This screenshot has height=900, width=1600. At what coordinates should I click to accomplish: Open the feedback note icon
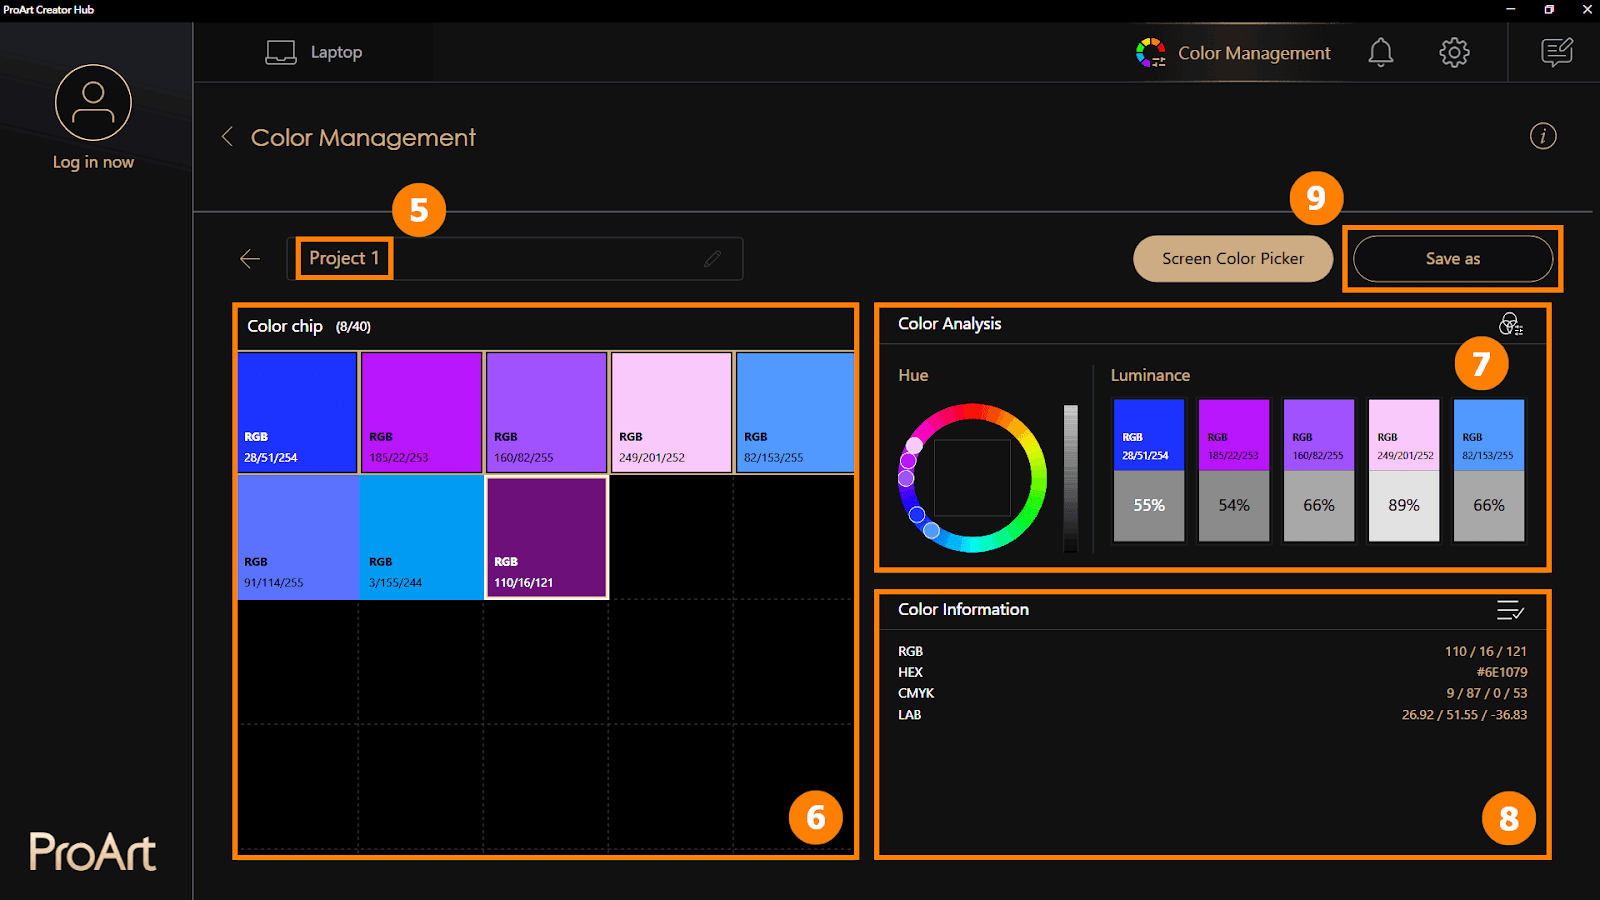pyautogui.click(x=1557, y=52)
